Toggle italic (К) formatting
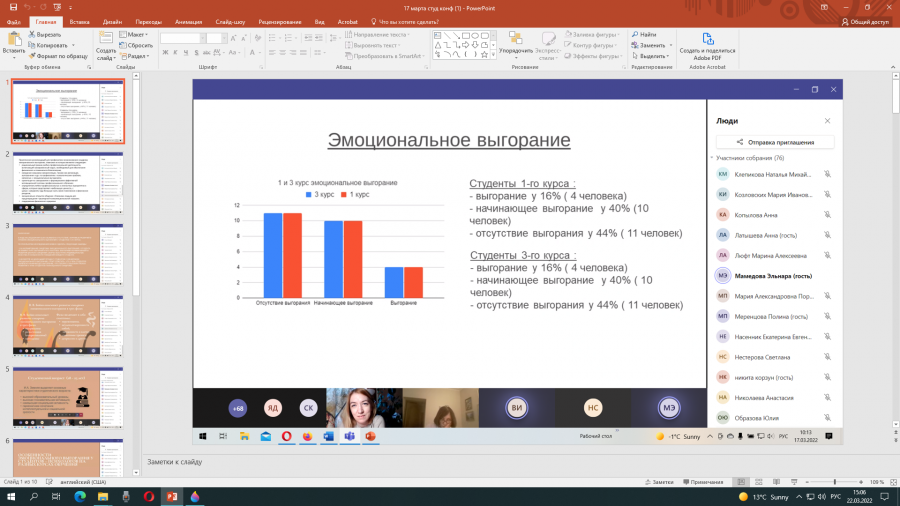900x506 pixels. [x=176, y=53]
